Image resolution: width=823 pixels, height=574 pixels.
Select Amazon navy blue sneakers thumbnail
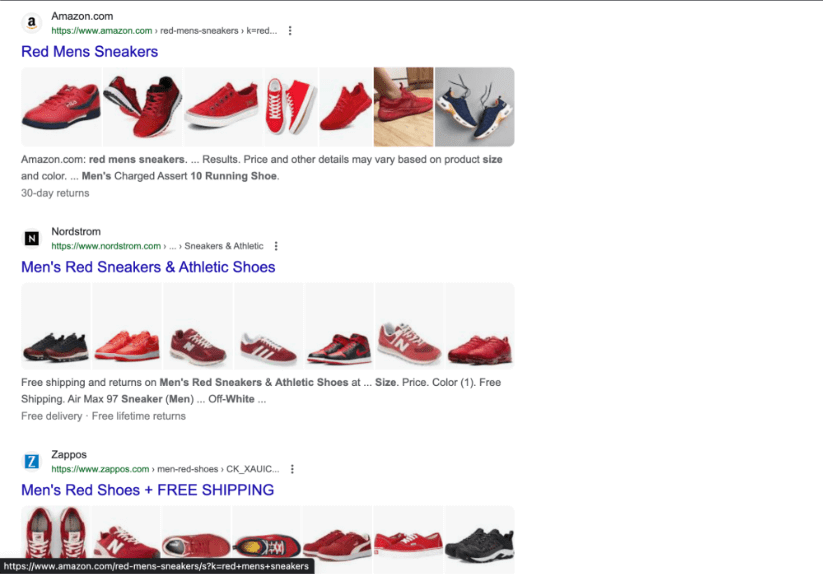474,107
